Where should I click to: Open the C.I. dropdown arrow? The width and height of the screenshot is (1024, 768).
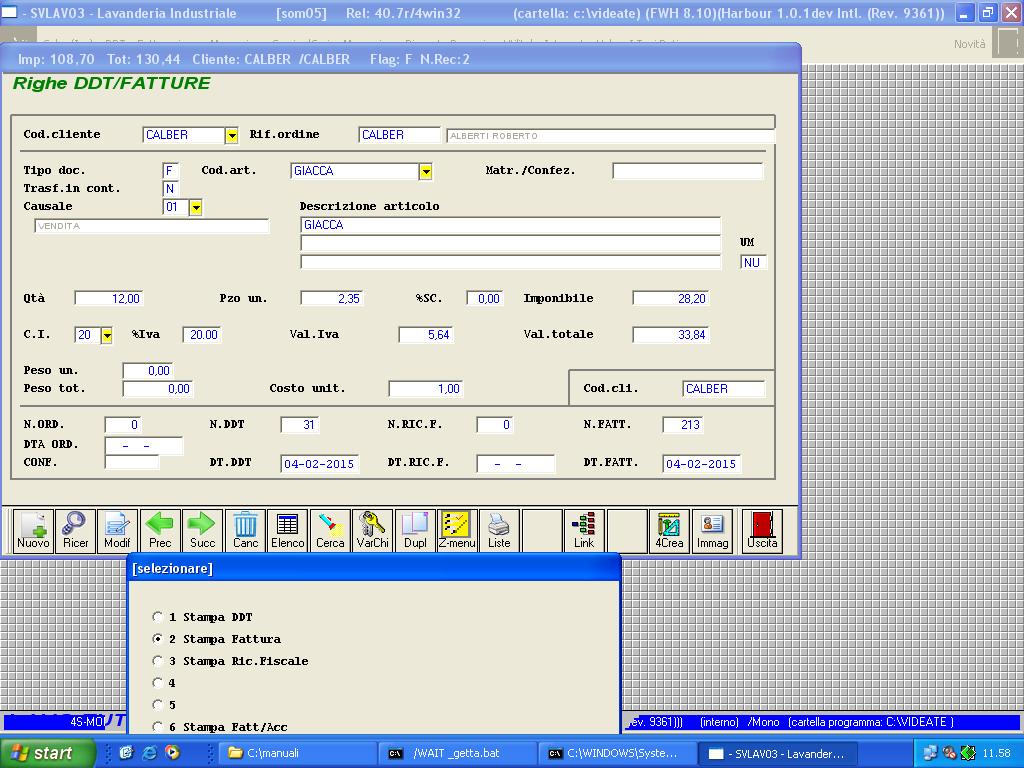tap(106, 335)
